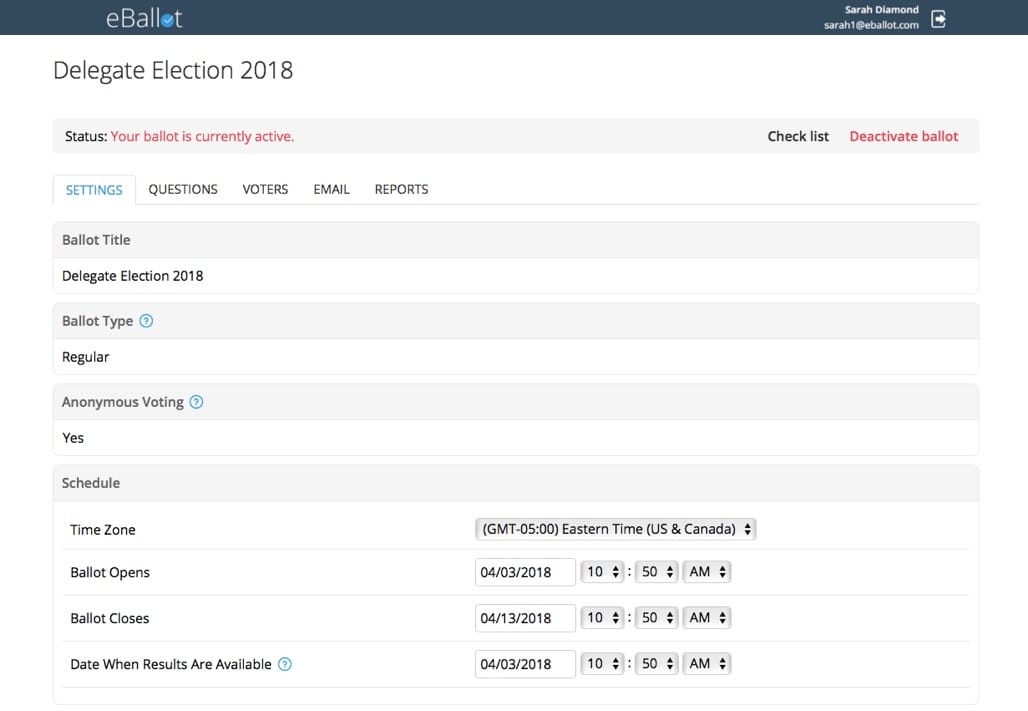The image size is (1028, 711).
Task: Open the REPORTS tab
Action: coord(400,189)
